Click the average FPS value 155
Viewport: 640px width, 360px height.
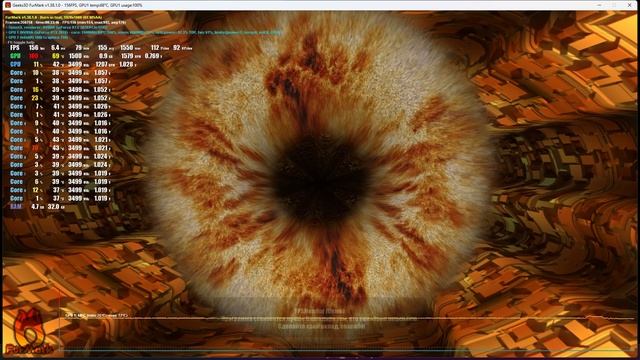click(x=102, y=48)
